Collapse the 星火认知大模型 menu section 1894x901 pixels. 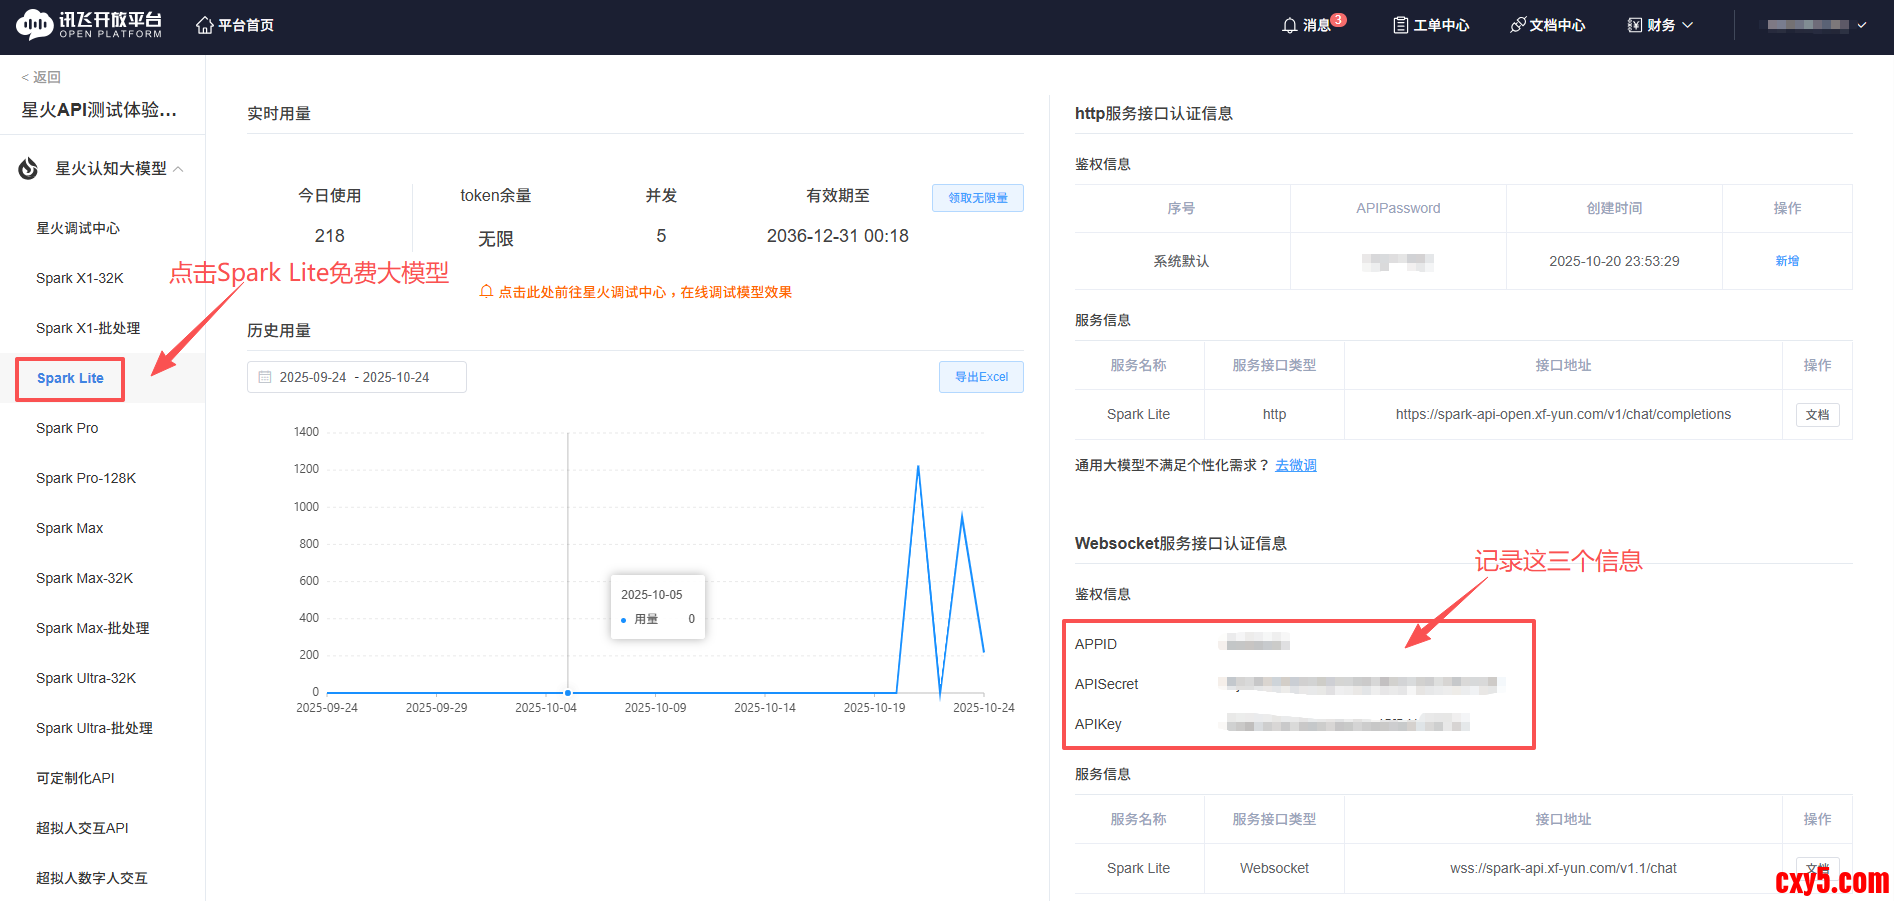click(x=178, y=169)
